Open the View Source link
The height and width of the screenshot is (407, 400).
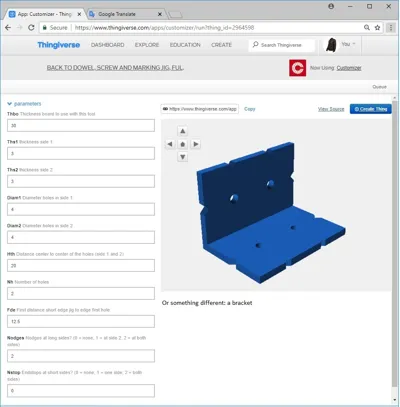[331, 109]
